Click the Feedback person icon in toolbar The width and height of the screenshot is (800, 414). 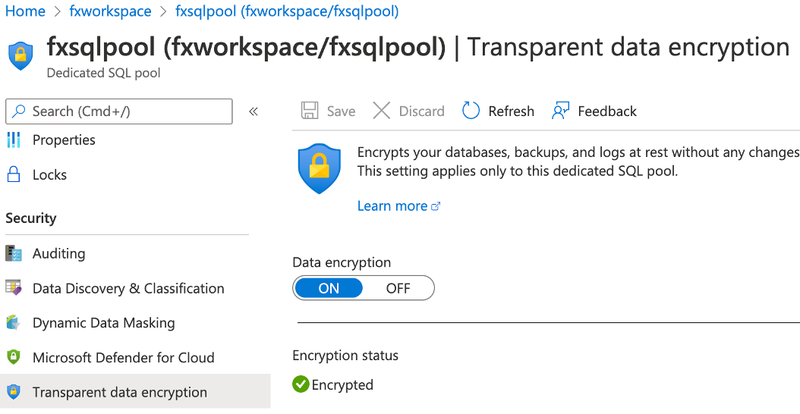pos(560,111)
